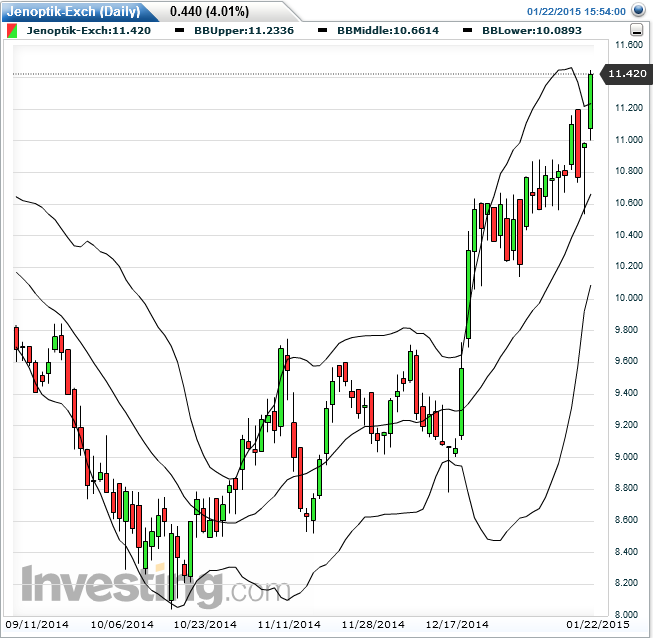653x638 pixels.
Task: Click the 11.200 price axis label
Action: pyautogui.click(x=629, y=108)
